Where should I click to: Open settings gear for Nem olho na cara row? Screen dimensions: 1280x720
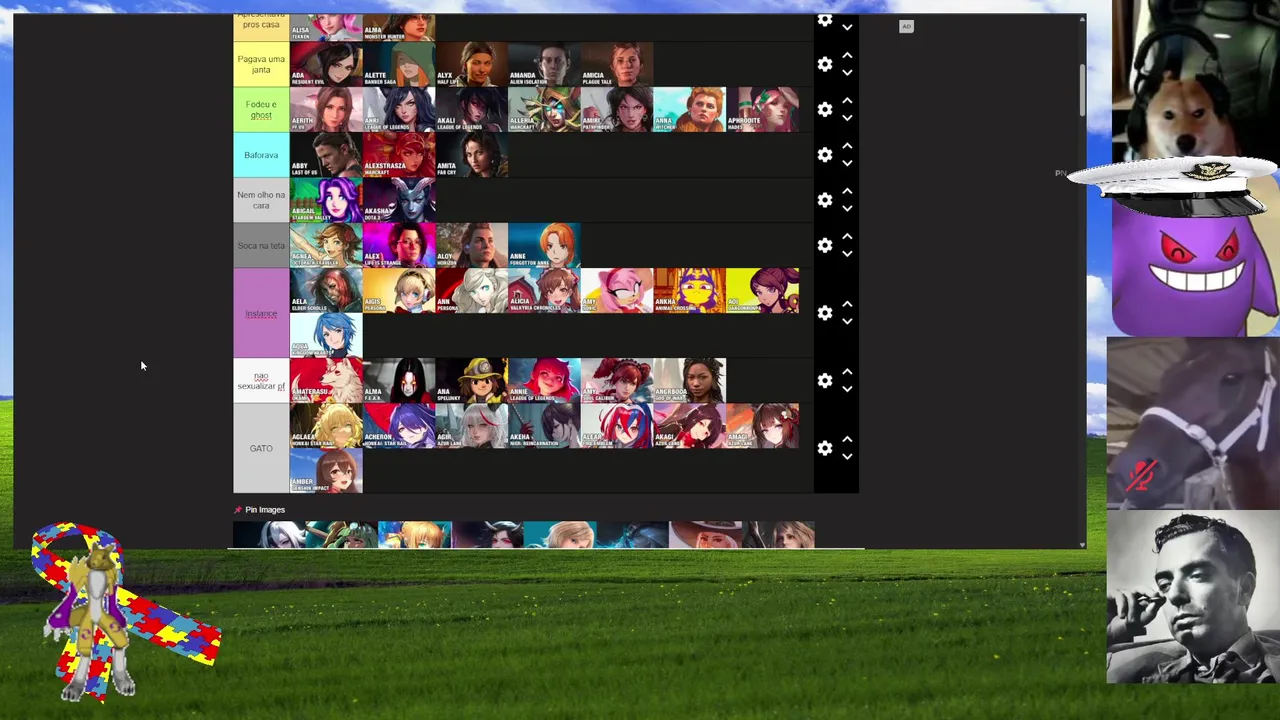824,200
